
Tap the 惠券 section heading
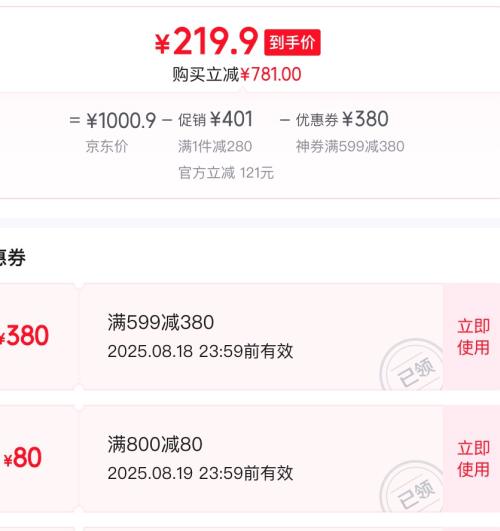[13, 258]
